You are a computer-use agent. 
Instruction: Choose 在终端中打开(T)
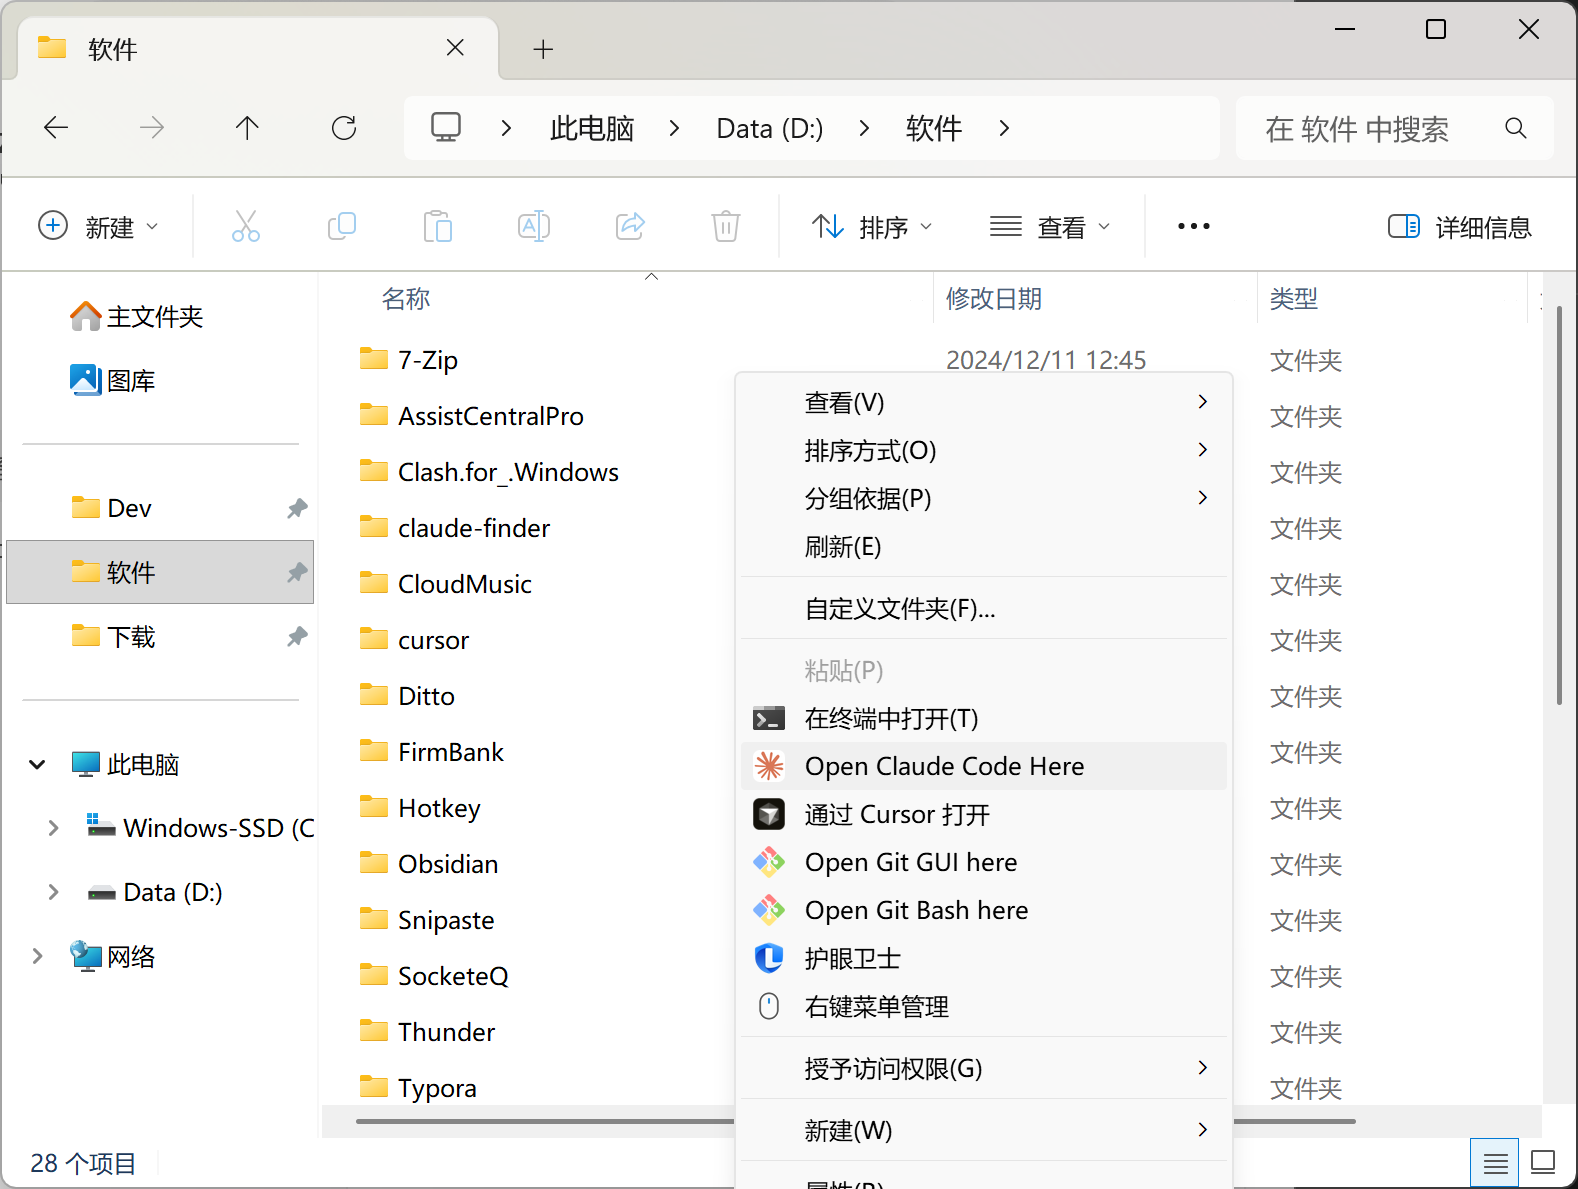[984, 718]
